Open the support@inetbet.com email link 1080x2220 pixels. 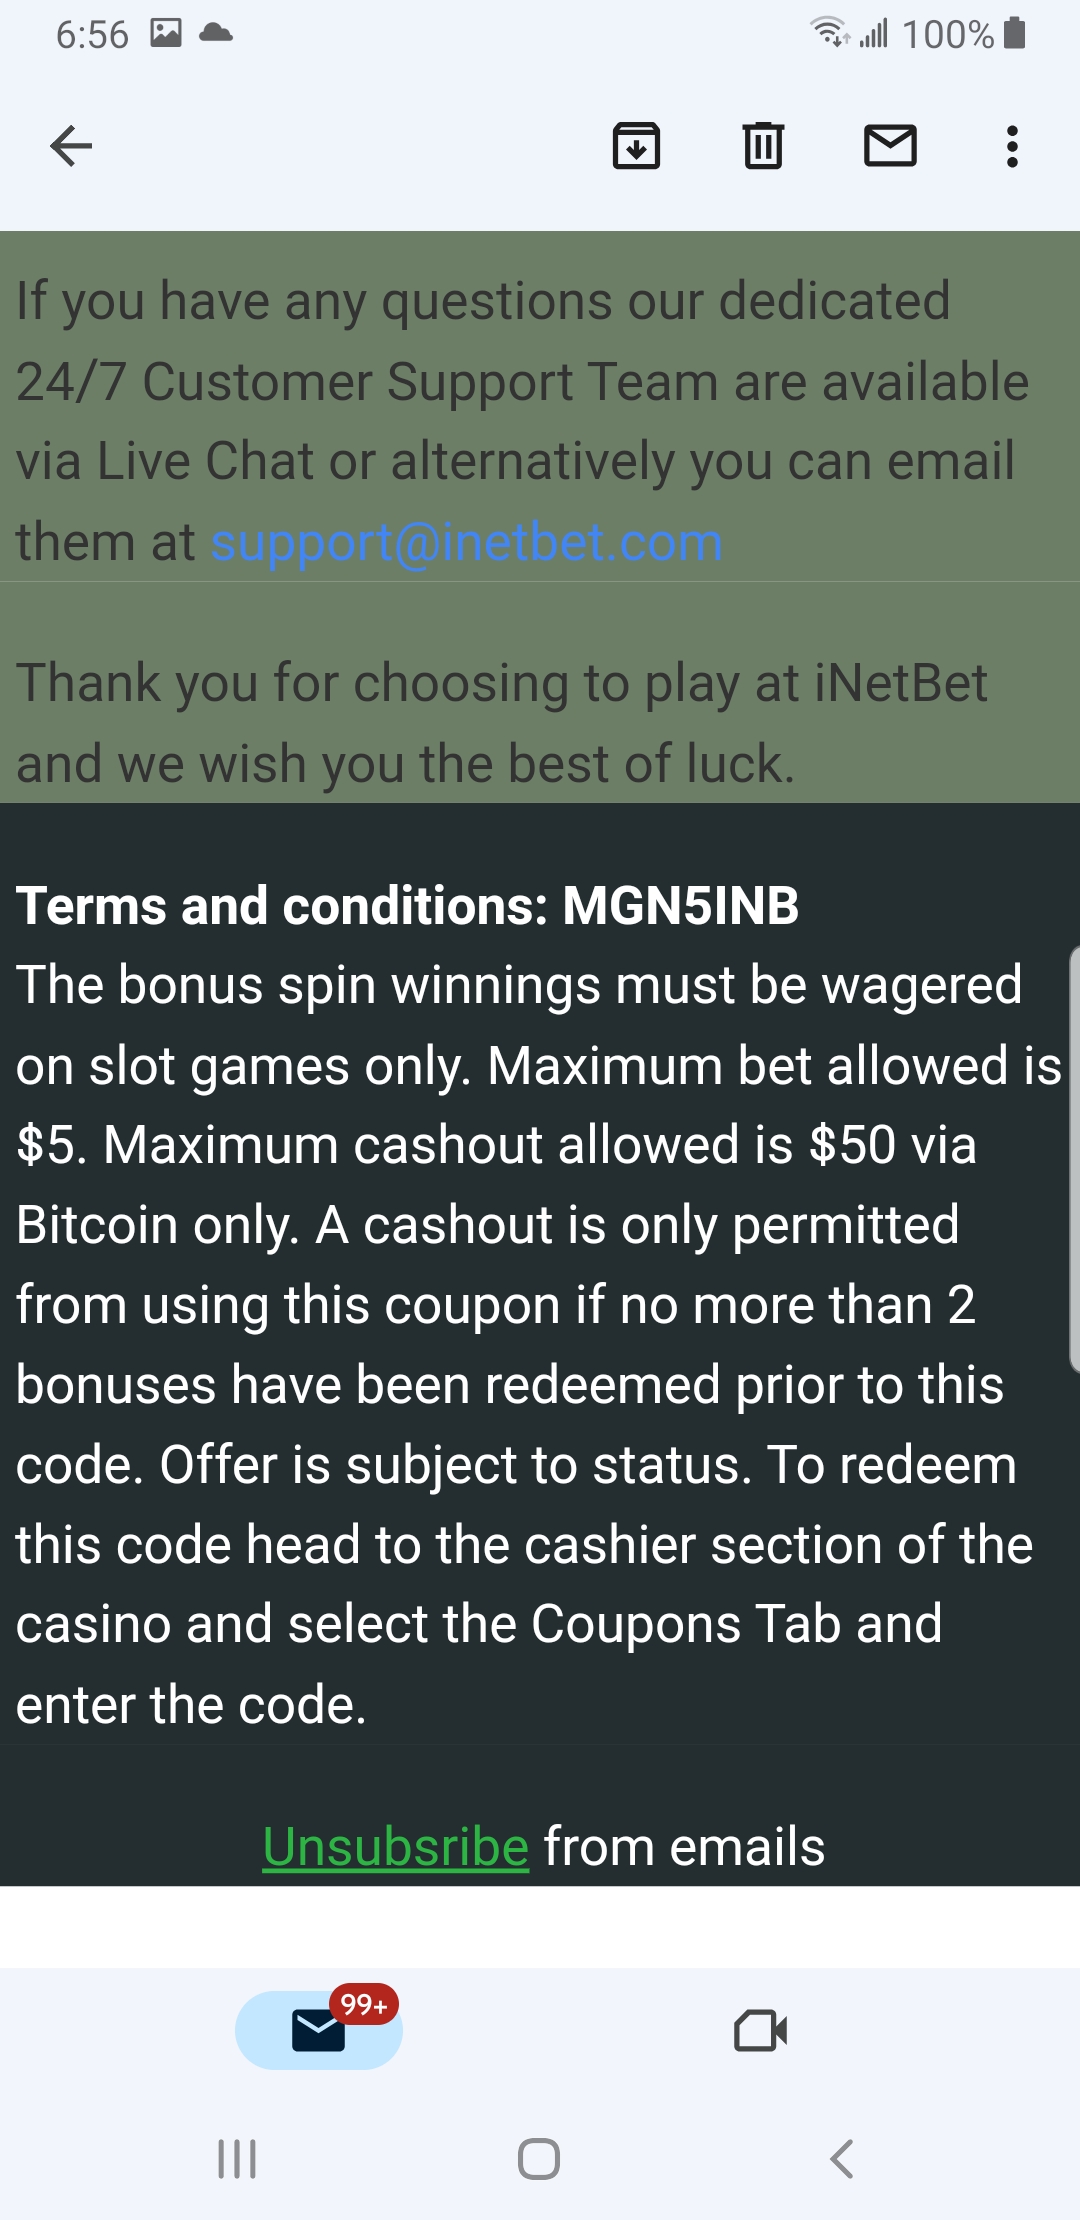[x=466, y=543]
